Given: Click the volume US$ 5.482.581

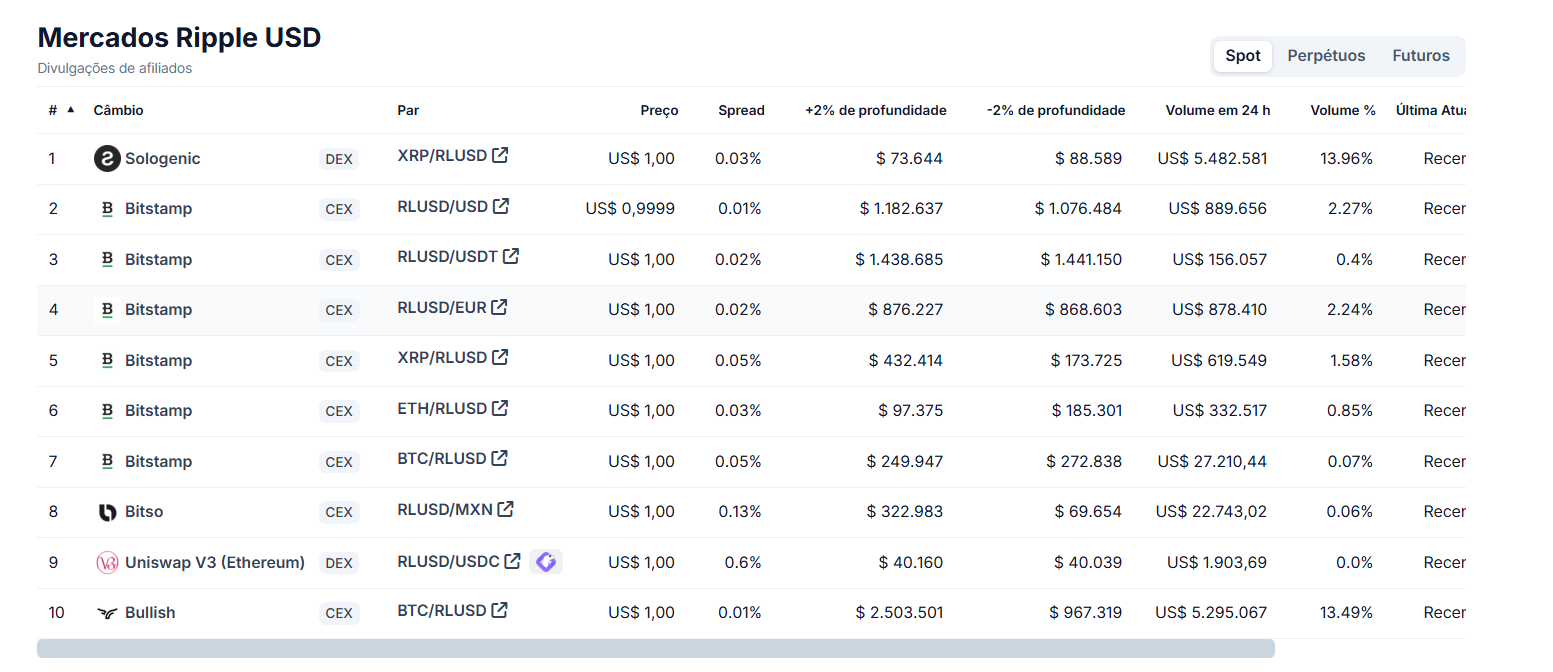Looking at the screenshot, I should [1212, 158].
